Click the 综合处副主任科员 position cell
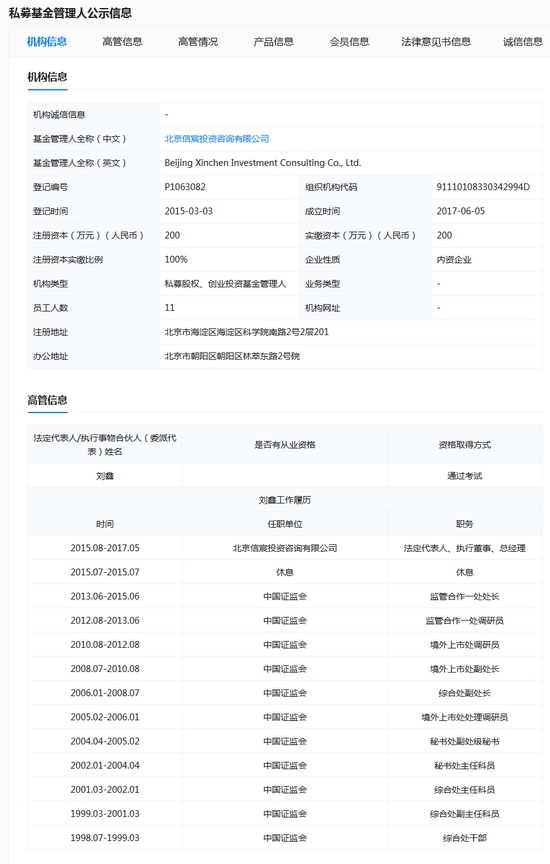This screenshot has height=864, width=550. point(465,814)
